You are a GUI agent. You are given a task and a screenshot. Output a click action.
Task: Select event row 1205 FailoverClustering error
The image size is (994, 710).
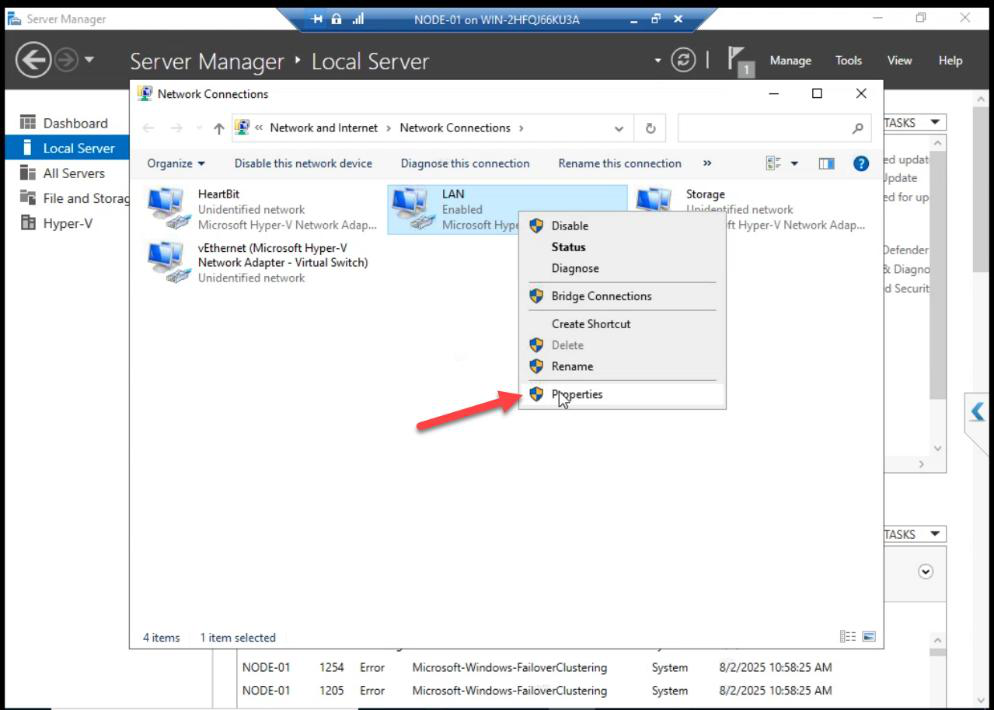[x=538, y=690]
